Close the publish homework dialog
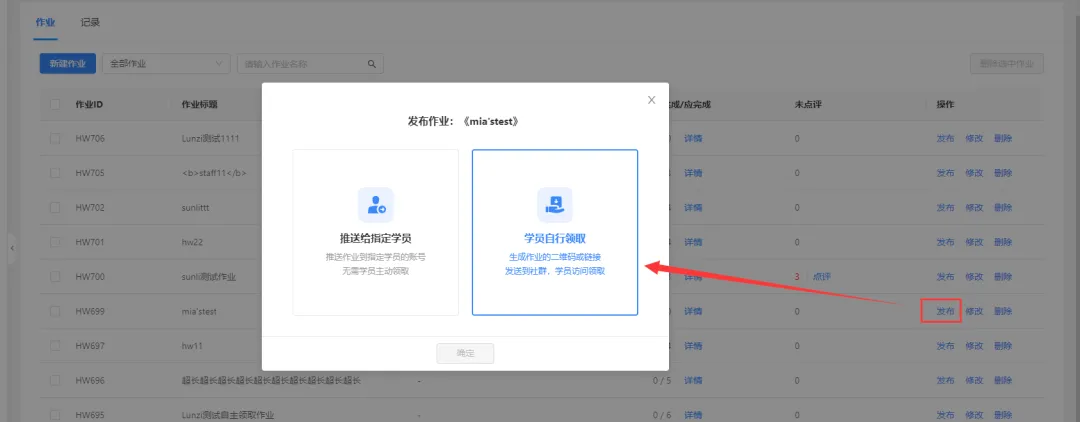The width and height of the screenshot is (1080, 422). click(x=652, y=100)
